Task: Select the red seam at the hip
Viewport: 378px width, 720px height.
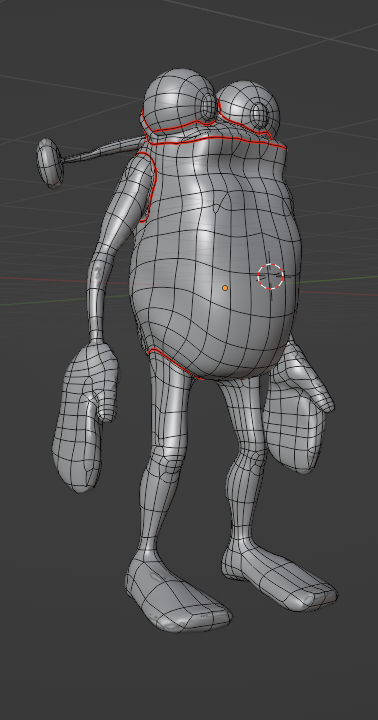Action: [175, 363]
